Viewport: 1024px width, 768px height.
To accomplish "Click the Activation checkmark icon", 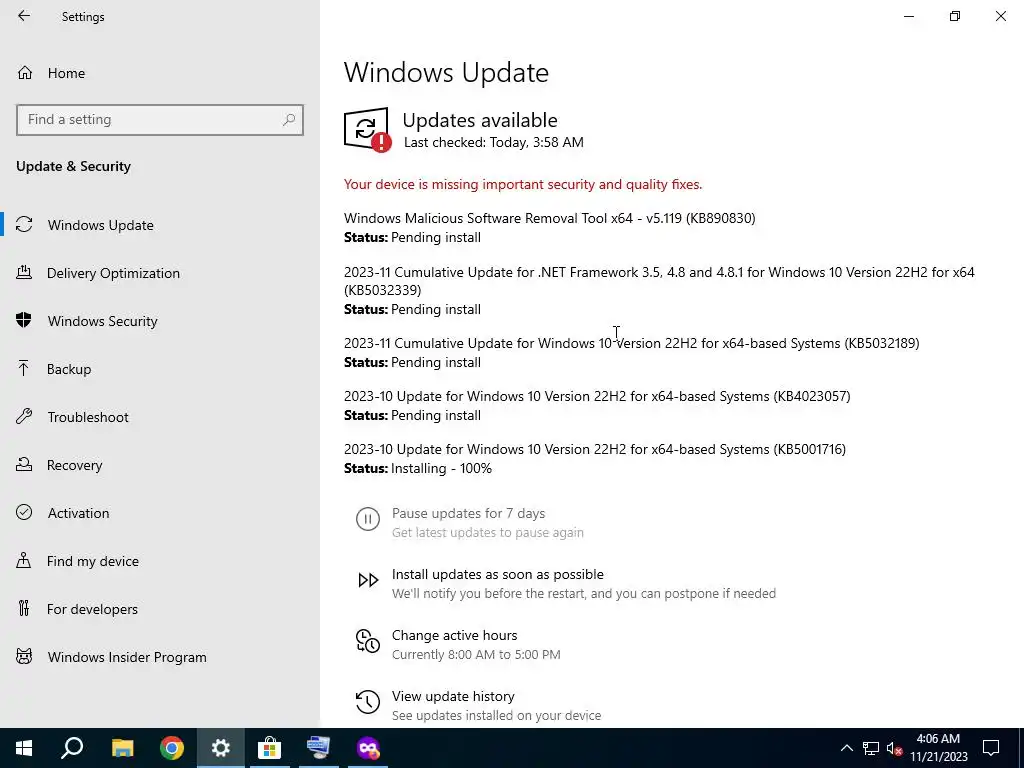I will click(24, 512).
